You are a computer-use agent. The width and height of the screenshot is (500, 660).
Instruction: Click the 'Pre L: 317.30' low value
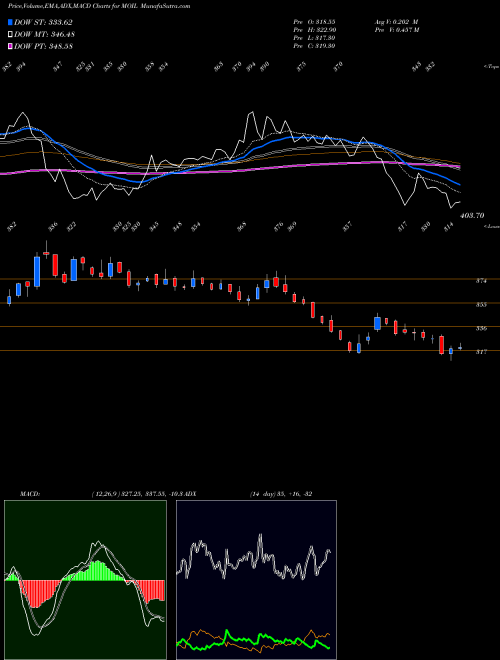tap(314, 38)
